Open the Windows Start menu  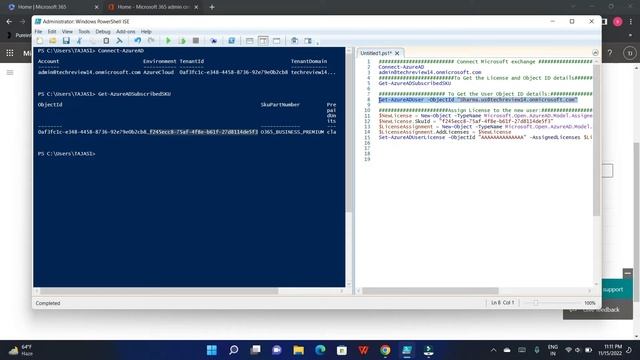[212, 350]
